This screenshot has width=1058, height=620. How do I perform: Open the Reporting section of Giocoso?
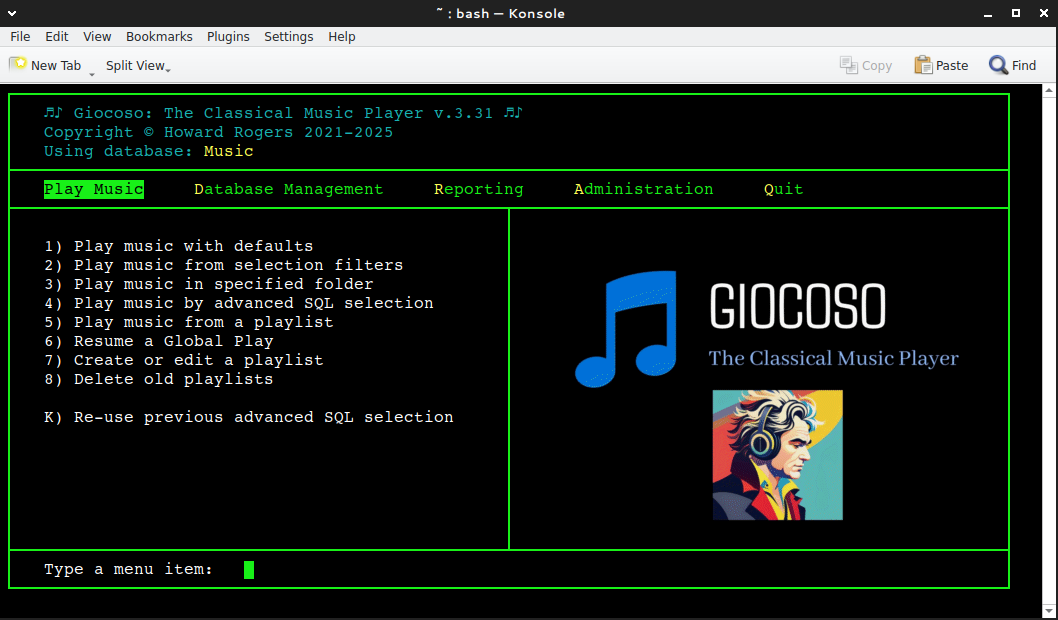tap(479, 188)
